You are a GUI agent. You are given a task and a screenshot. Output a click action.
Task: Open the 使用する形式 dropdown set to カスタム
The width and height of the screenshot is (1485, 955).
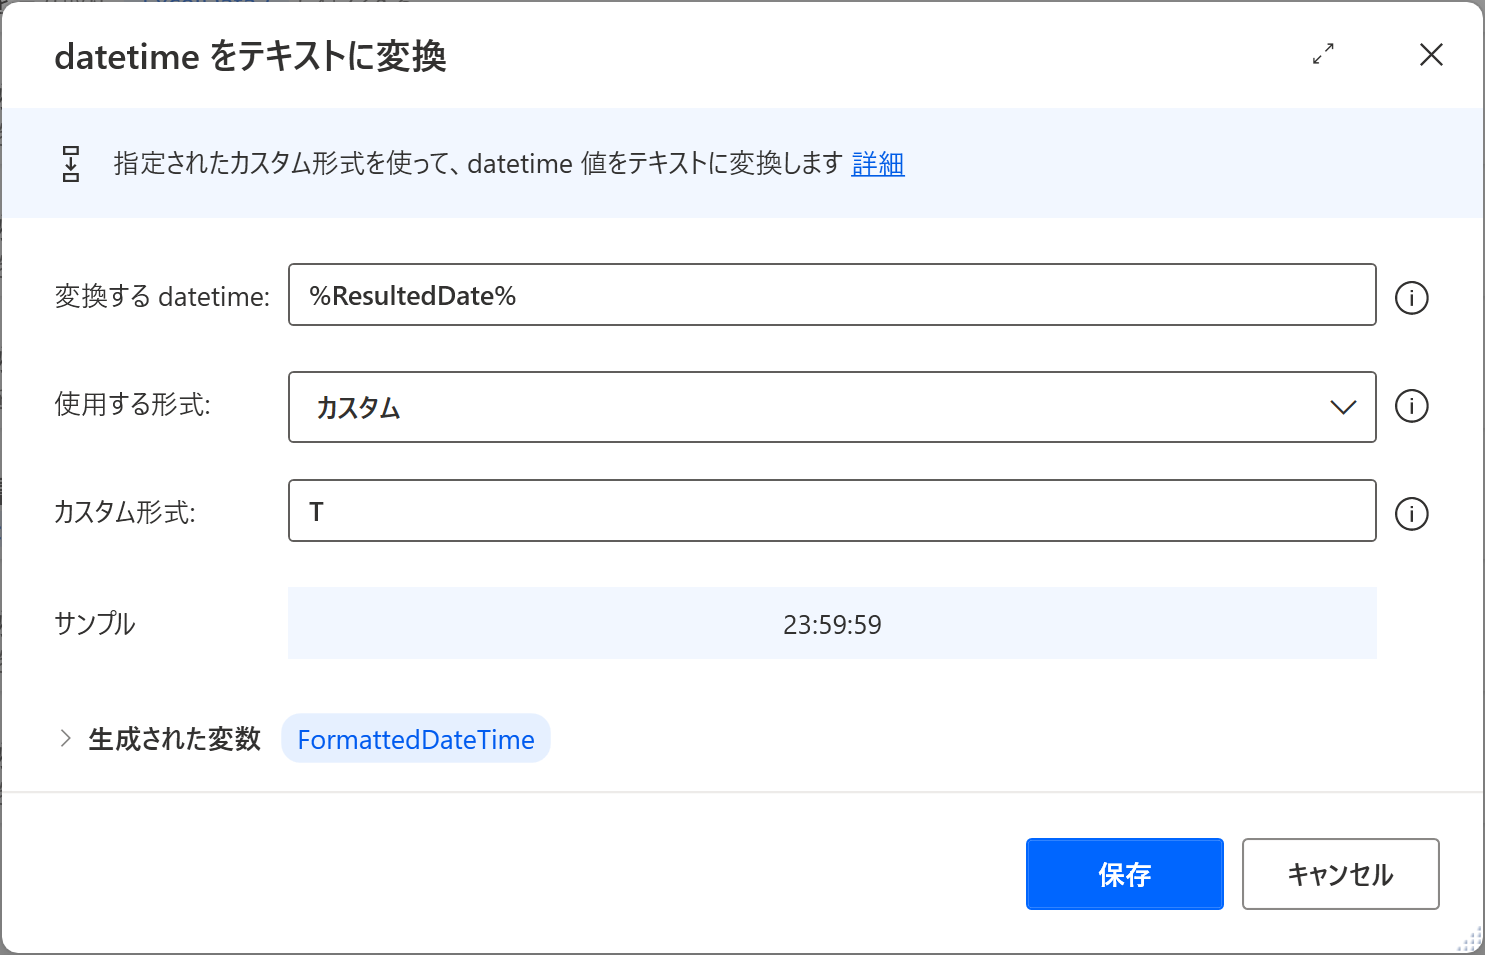pos(832,407)
